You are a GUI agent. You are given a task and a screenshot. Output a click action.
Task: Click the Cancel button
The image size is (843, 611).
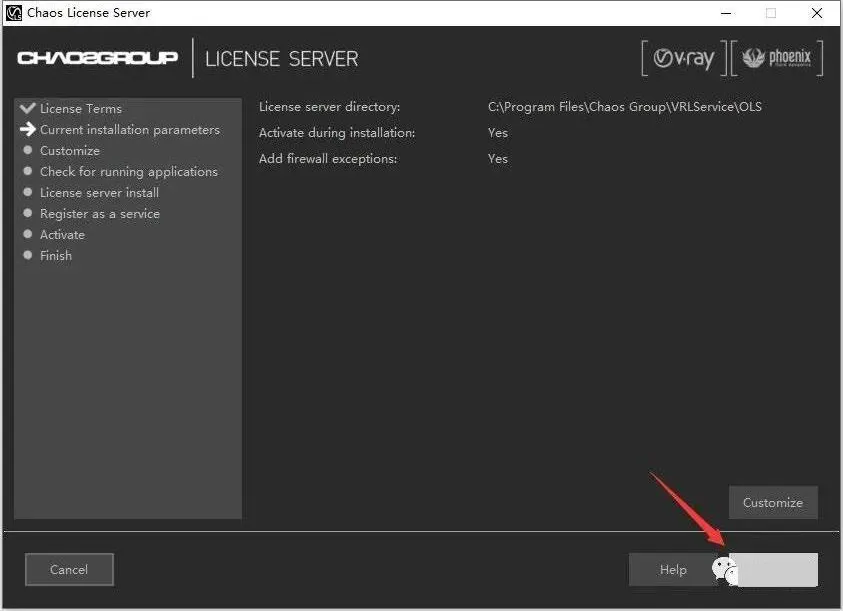(69, 569)
